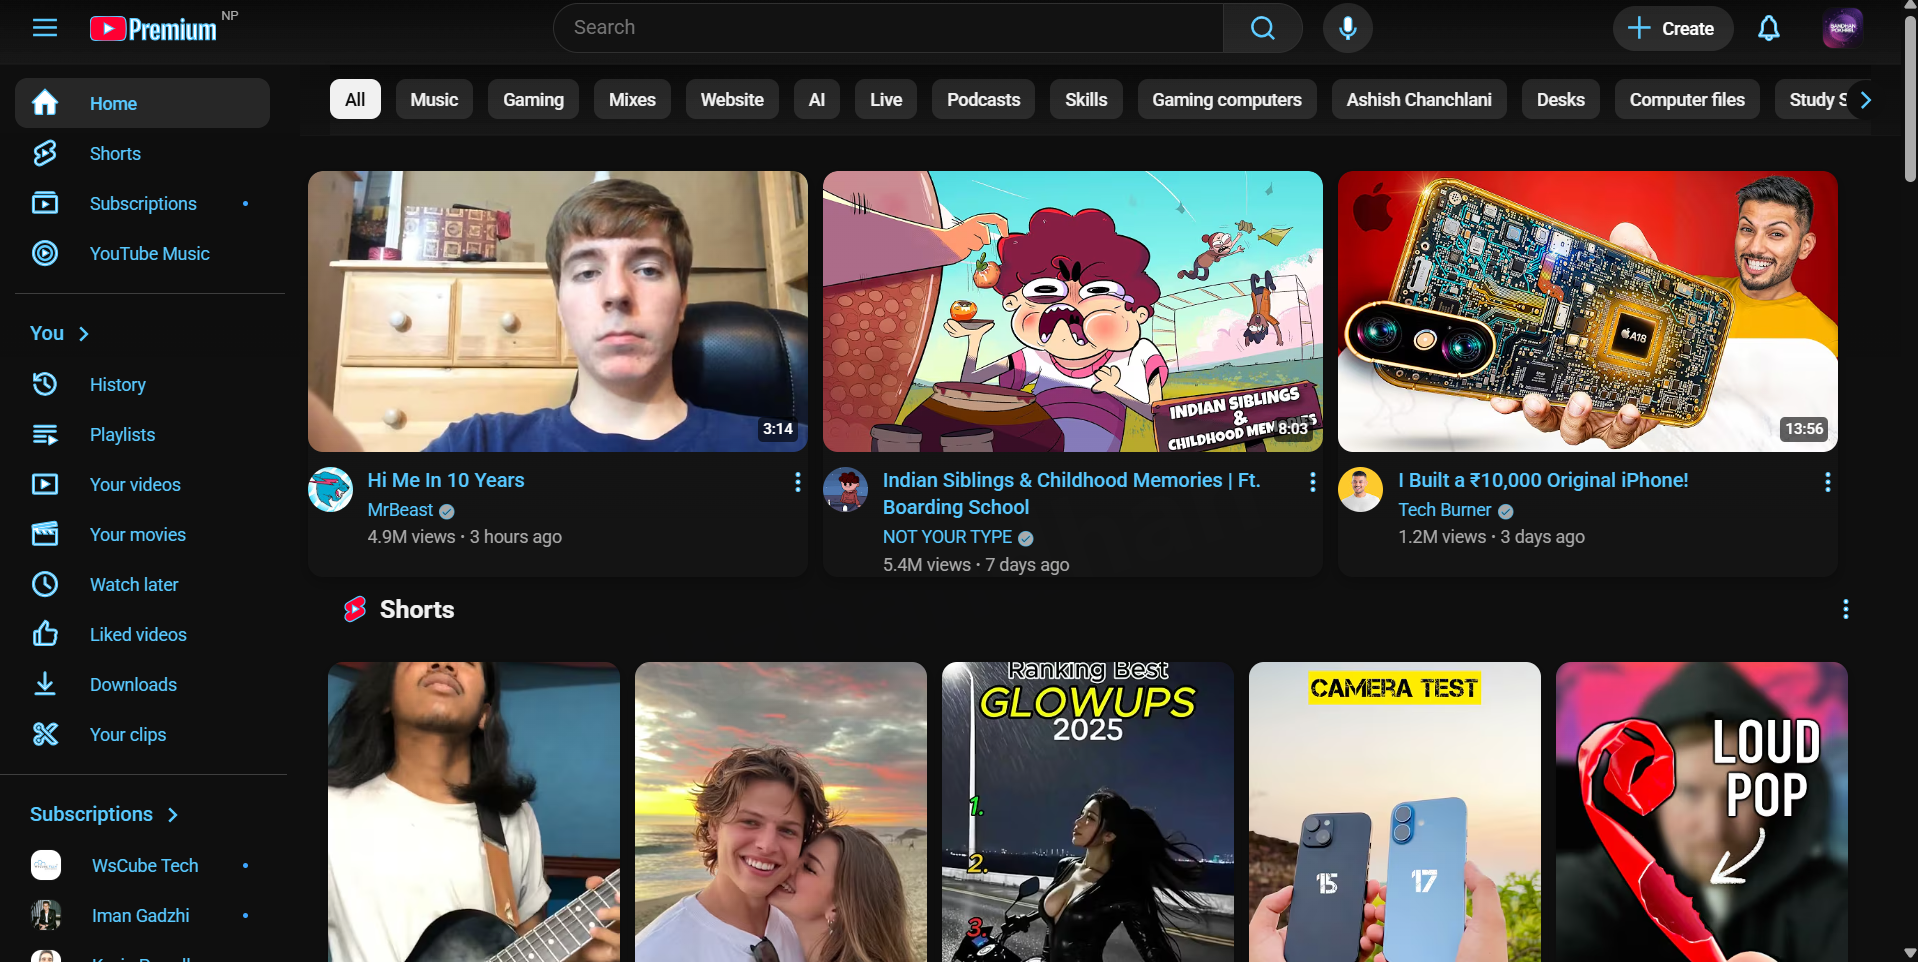Open MrBeast channel avatar
Viewport: 1918px width, 962px height.
(330, 489)
